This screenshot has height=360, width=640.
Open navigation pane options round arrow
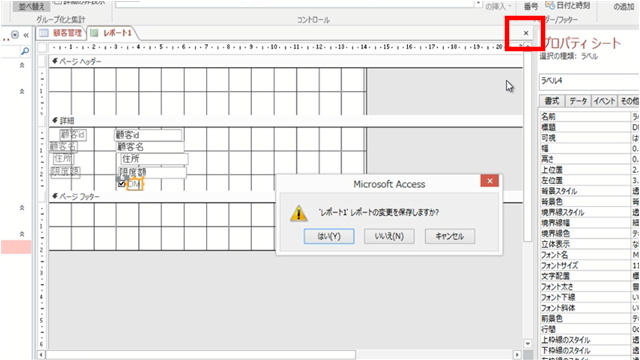(15, 35)
